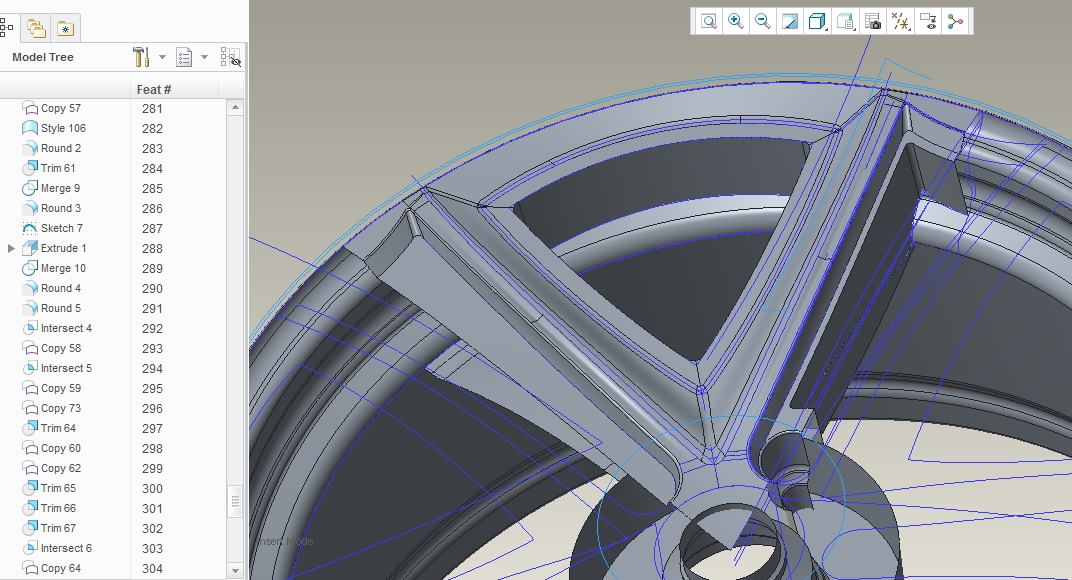Image resolution: width=1072 pixels, height=580 pixels.
Task: Click feature number 288 cell
Action: click(152, 248)
